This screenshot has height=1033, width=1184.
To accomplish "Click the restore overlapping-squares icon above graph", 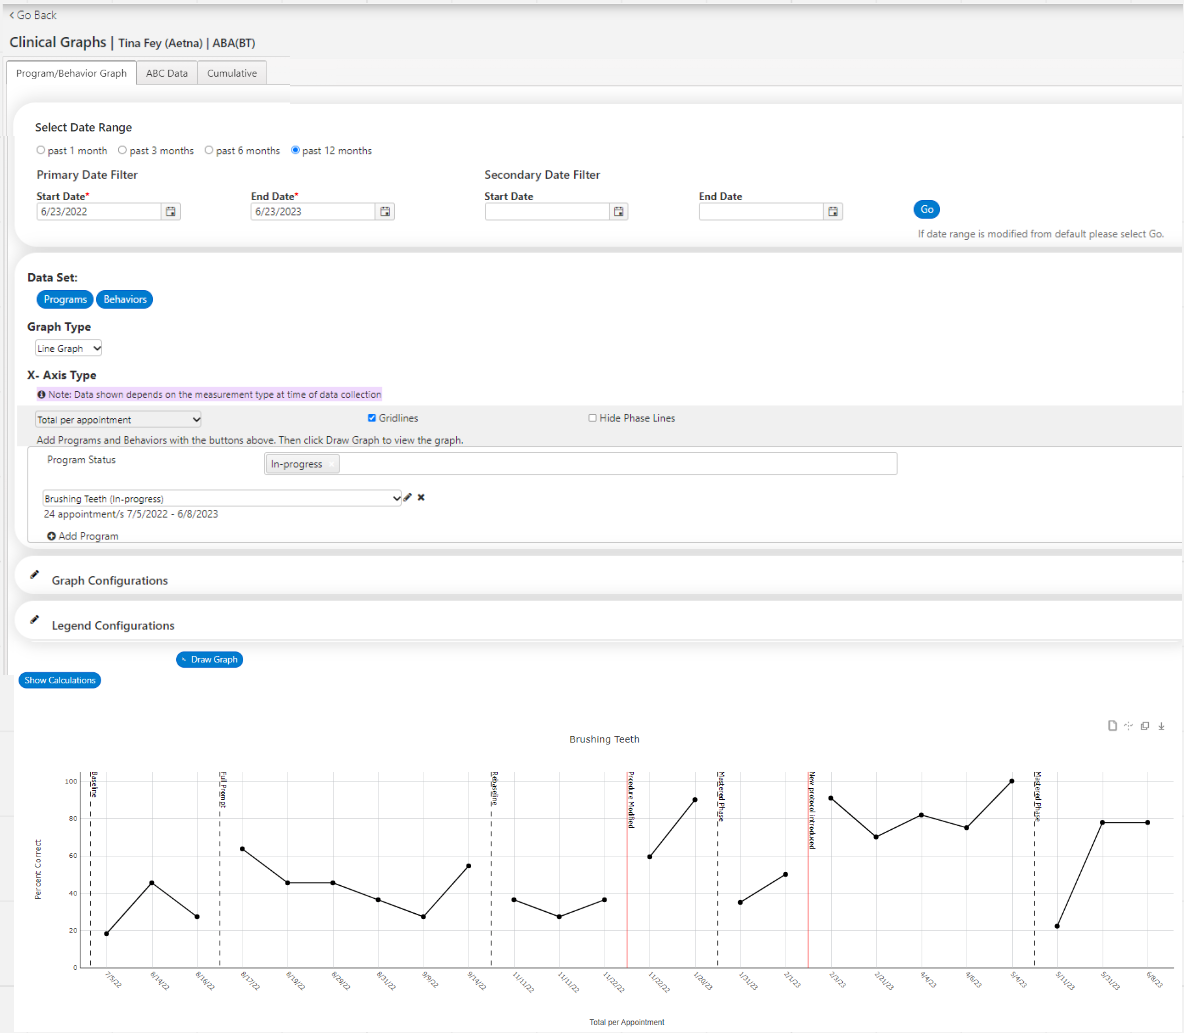I will coord(1145,726).
